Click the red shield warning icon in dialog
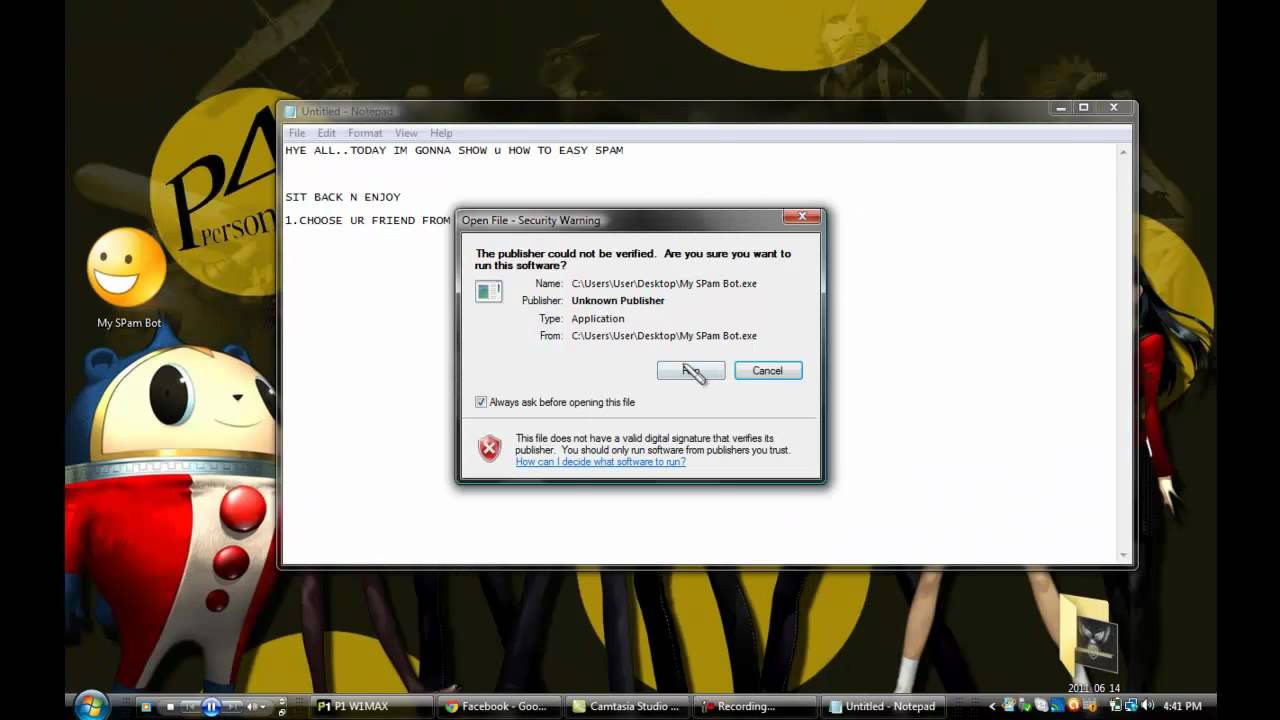The width and height of the screenshot is (1280, 720). [489, 448]
